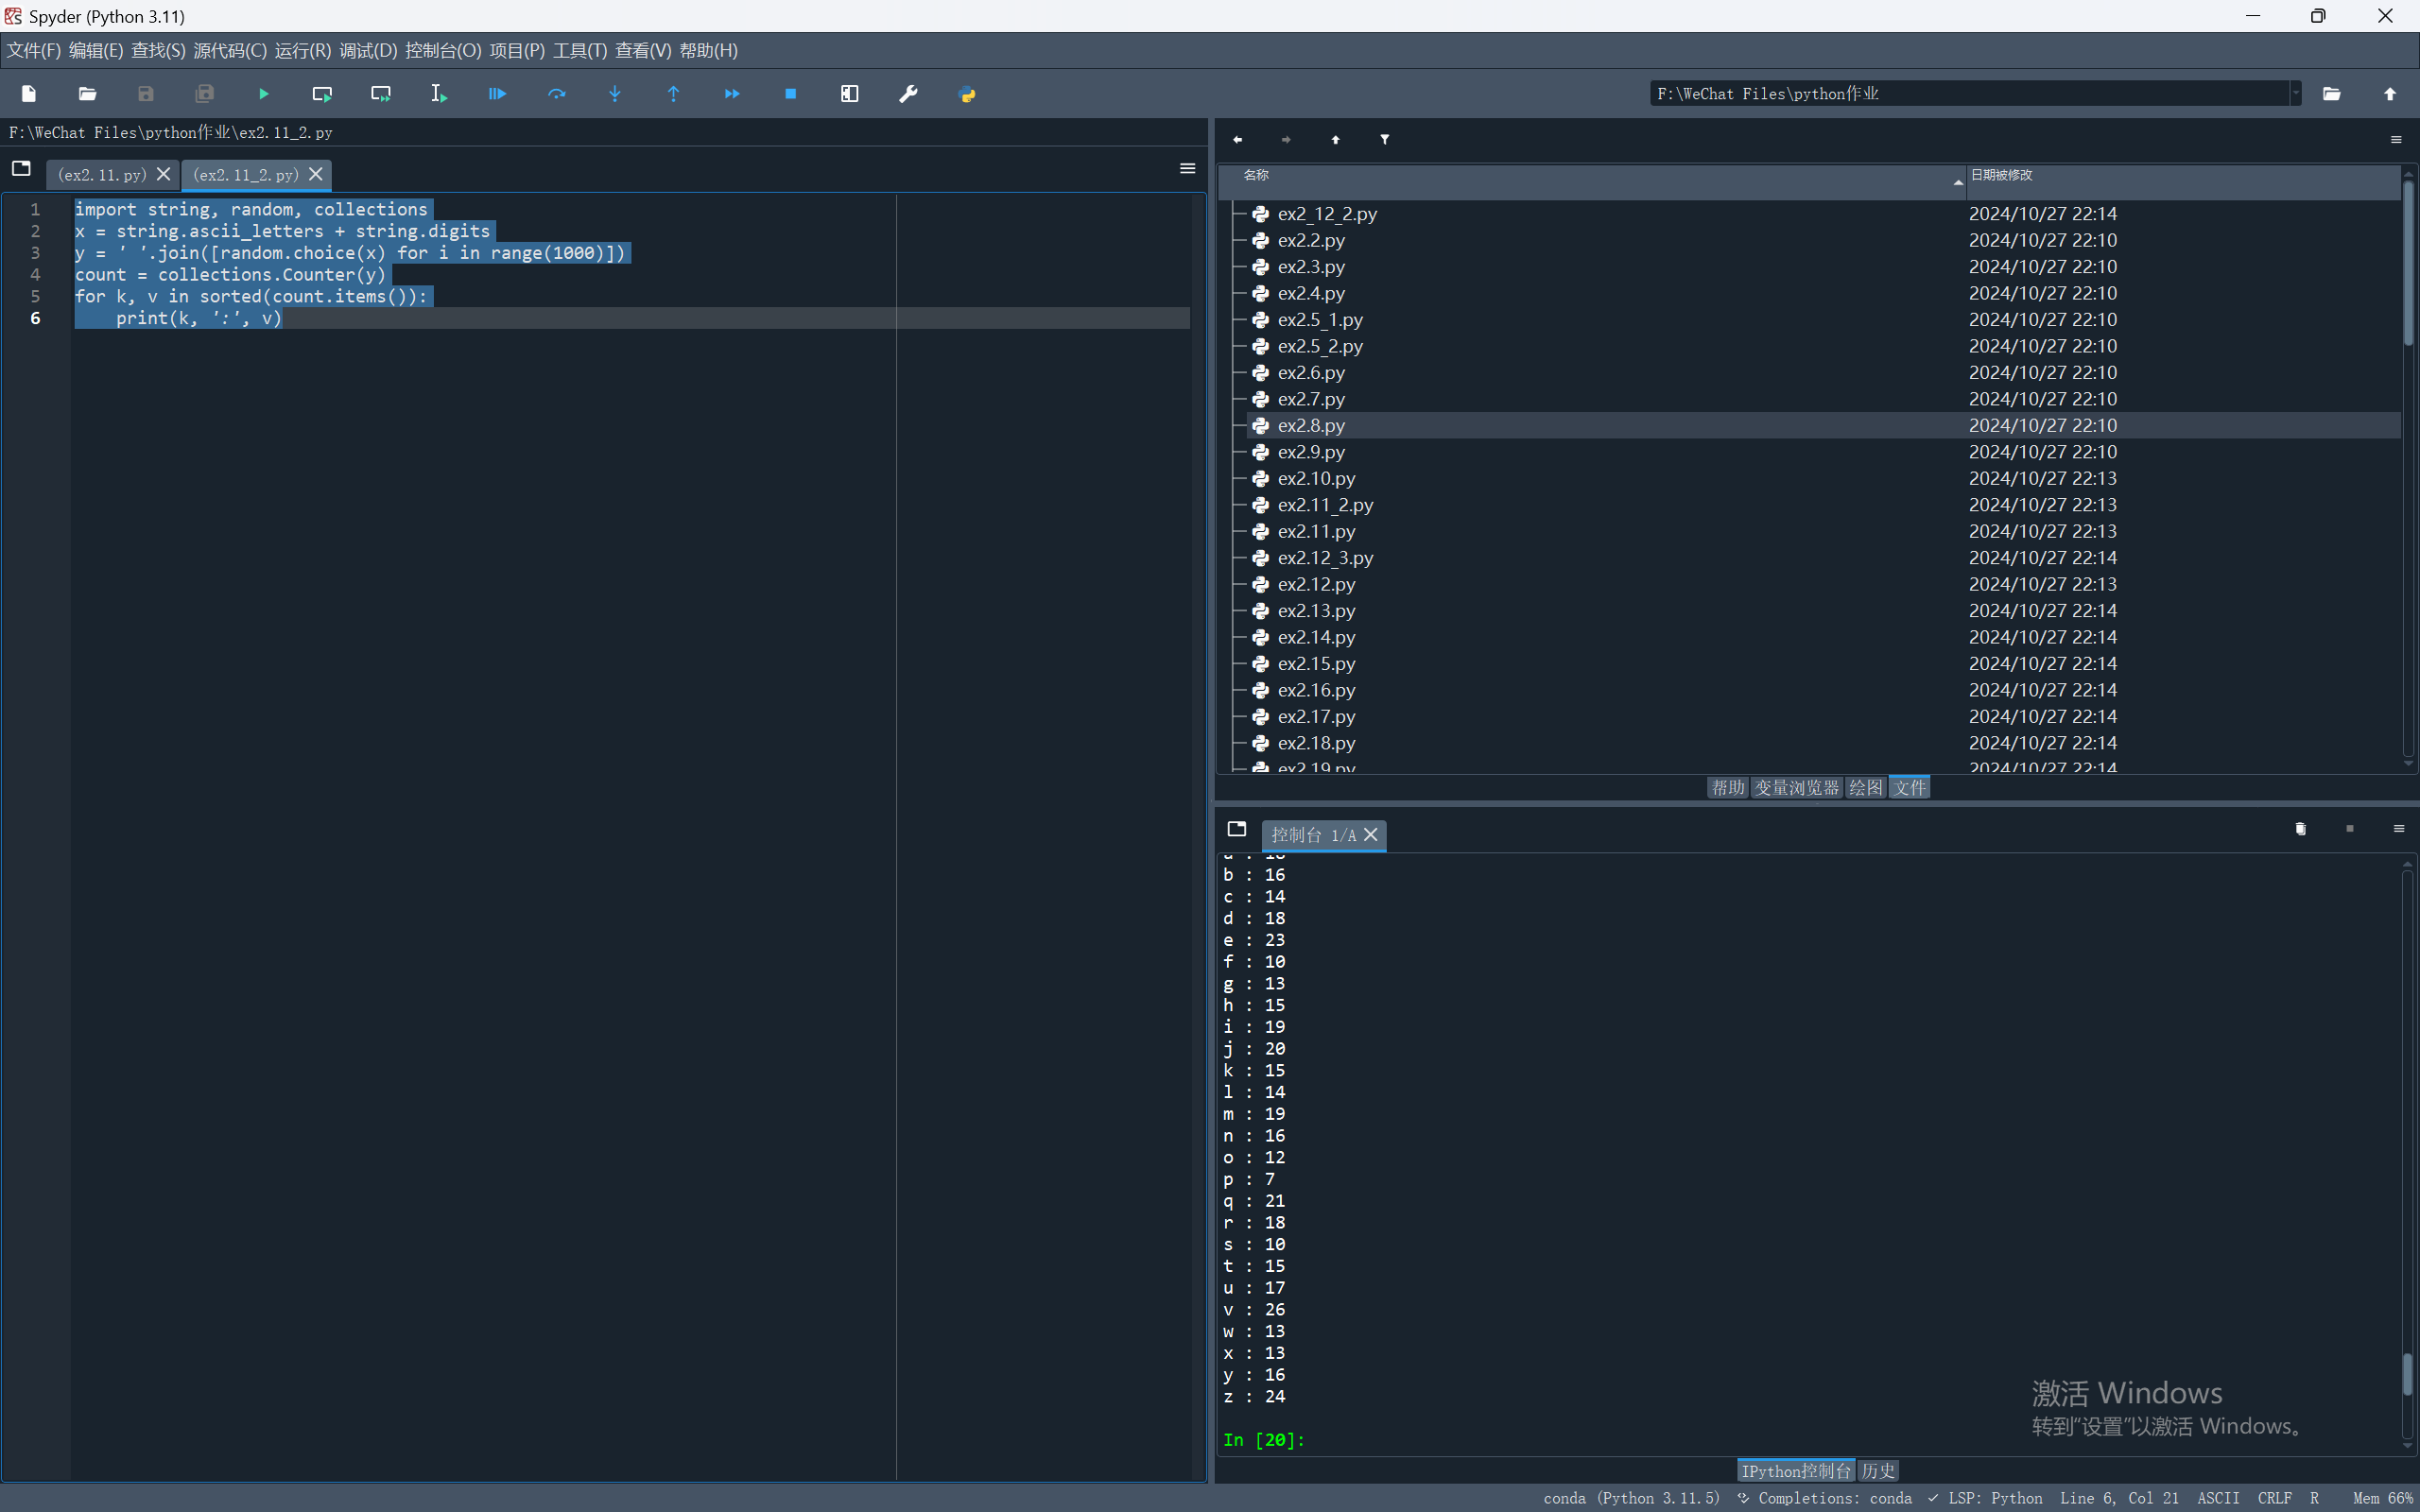Open the editor options hamburger menu
Screen dimensions: 2420x1512
coord(1188,169)
